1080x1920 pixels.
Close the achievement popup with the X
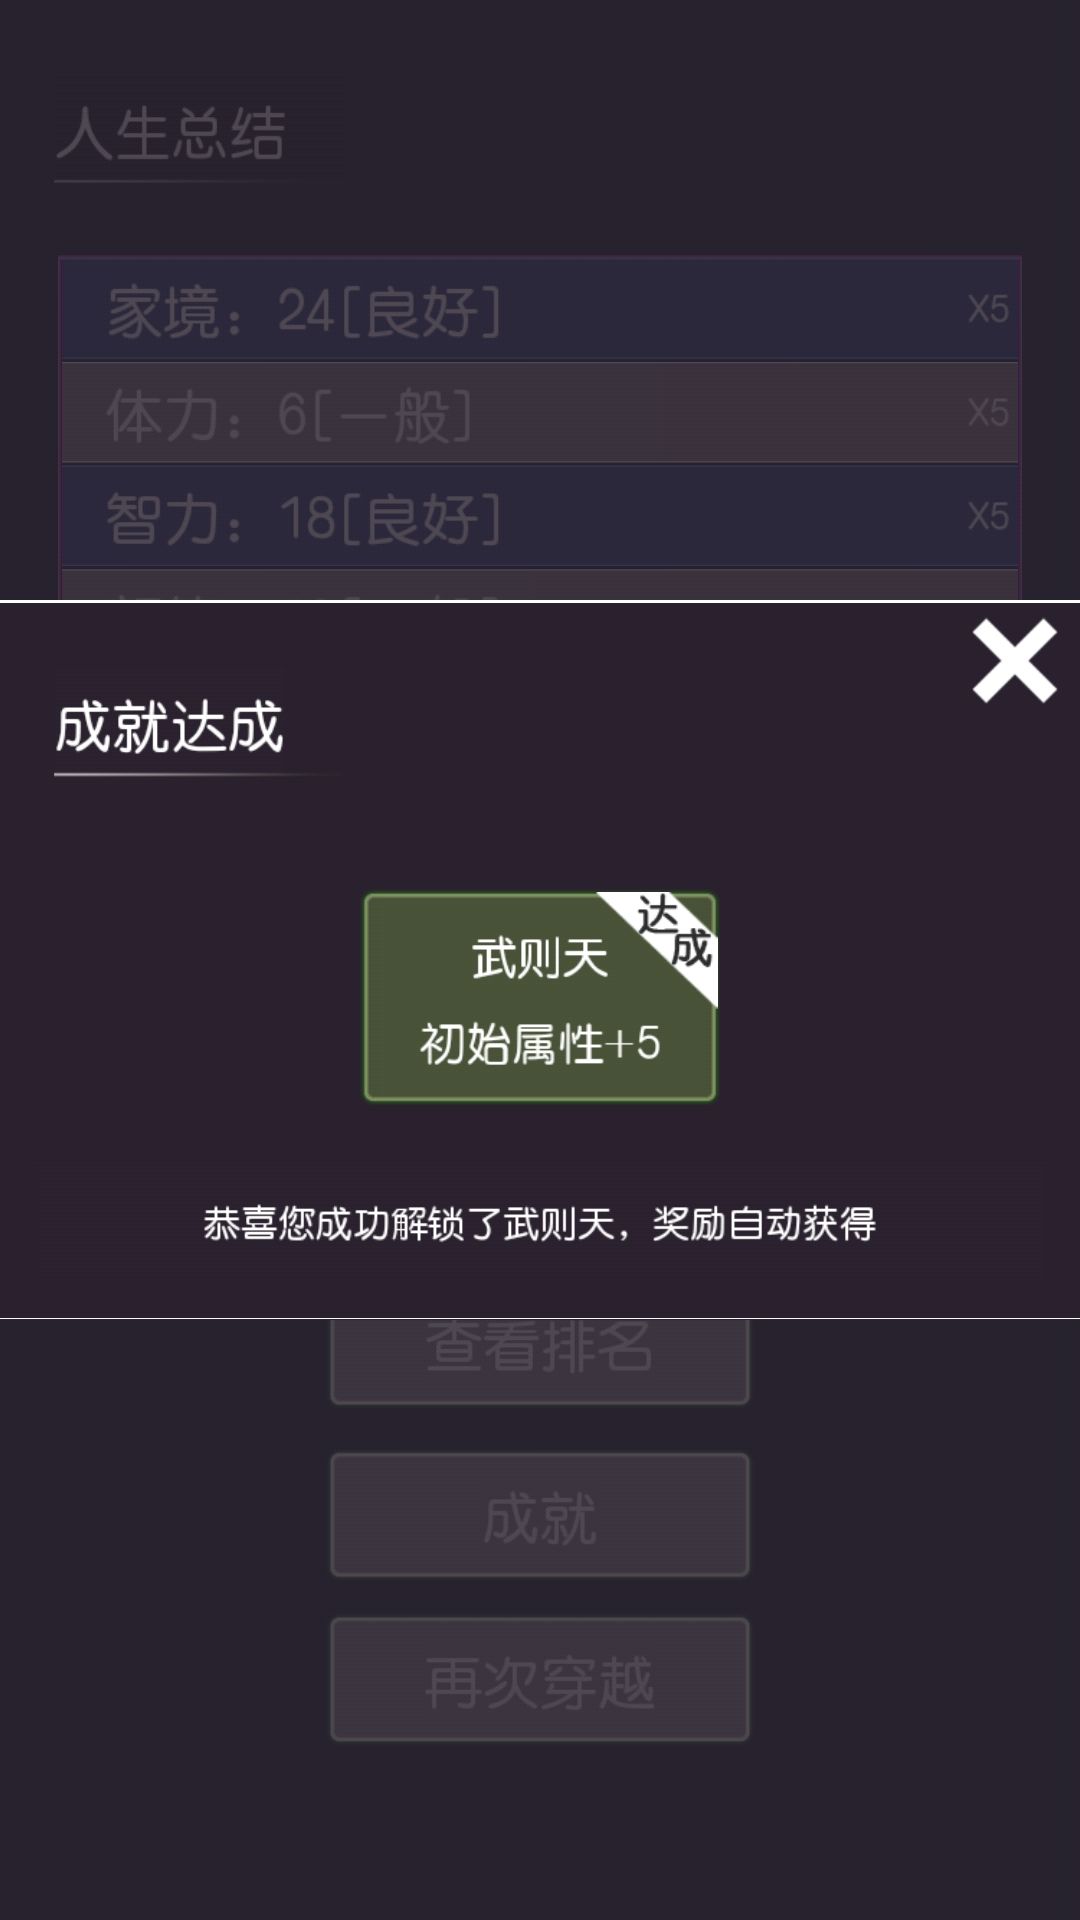point(1014,660)
